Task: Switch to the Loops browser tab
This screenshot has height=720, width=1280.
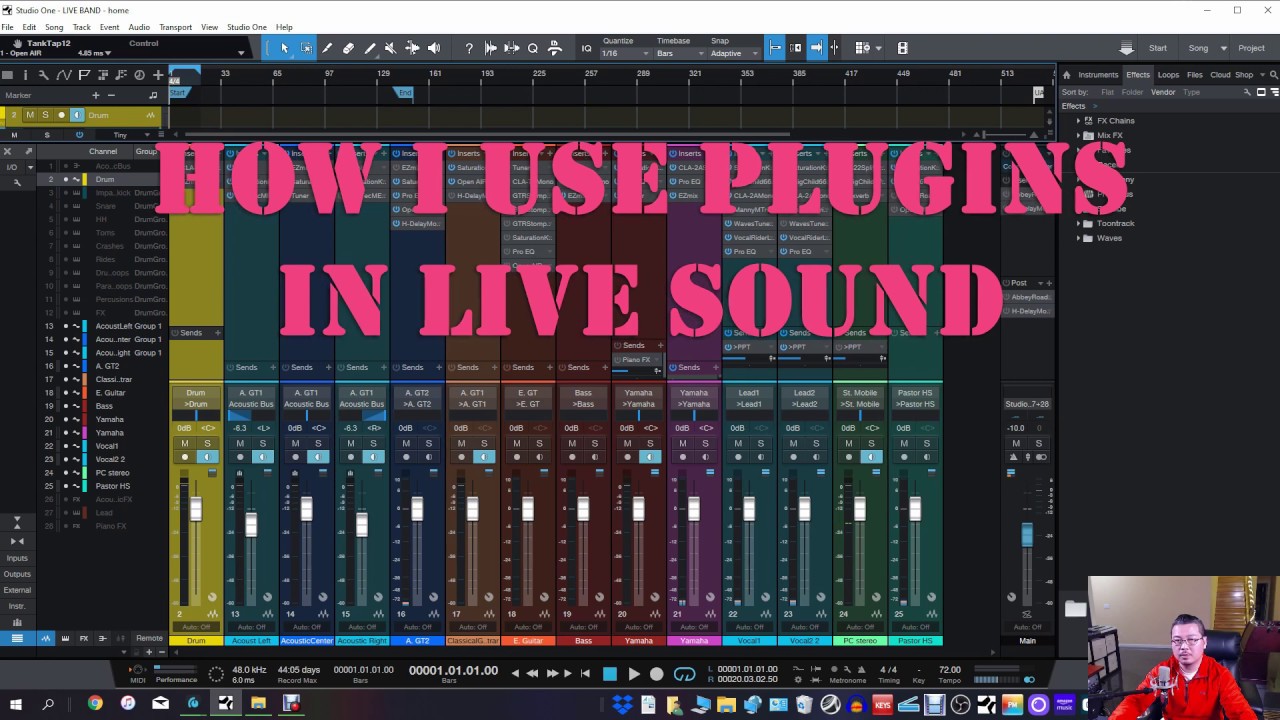Action: [x=1168, y=75]
